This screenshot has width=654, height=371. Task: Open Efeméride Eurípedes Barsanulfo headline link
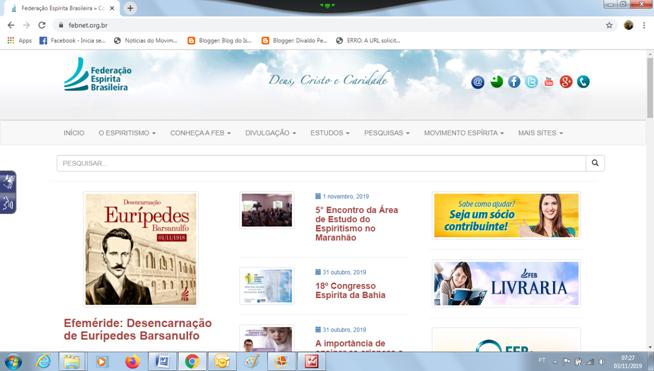[x=138, y=329]
